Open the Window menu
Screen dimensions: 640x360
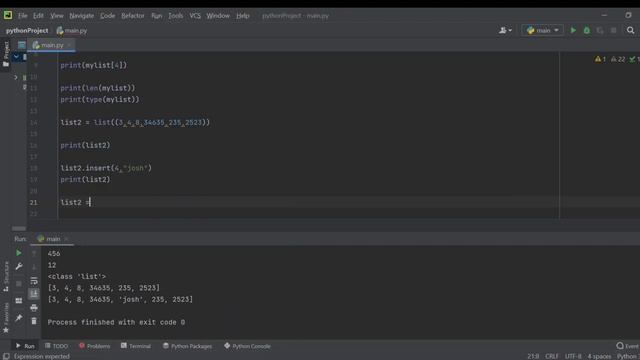(x=218, y=16)
